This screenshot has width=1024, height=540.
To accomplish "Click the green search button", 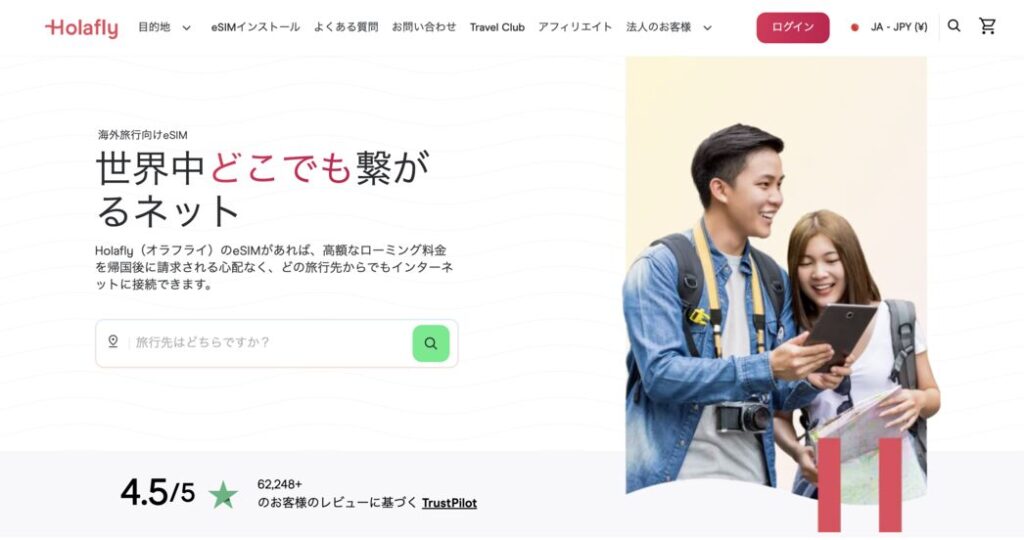I will coord(430,343).
